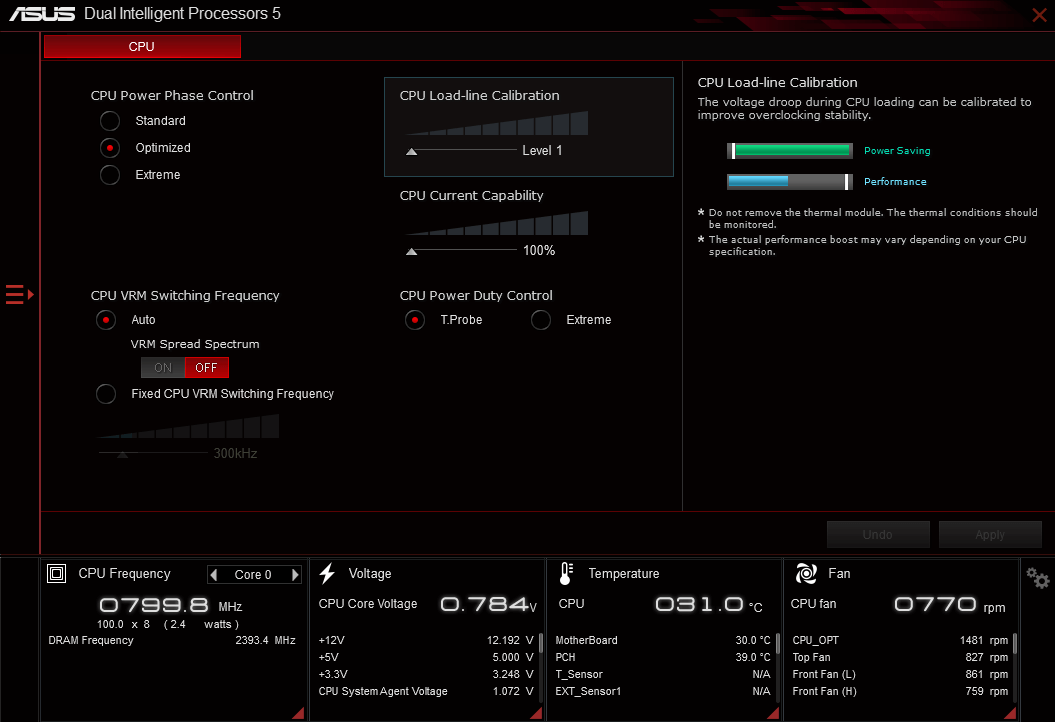Click the CPU Core Voltage reading '0.784'

coord(484,604)
